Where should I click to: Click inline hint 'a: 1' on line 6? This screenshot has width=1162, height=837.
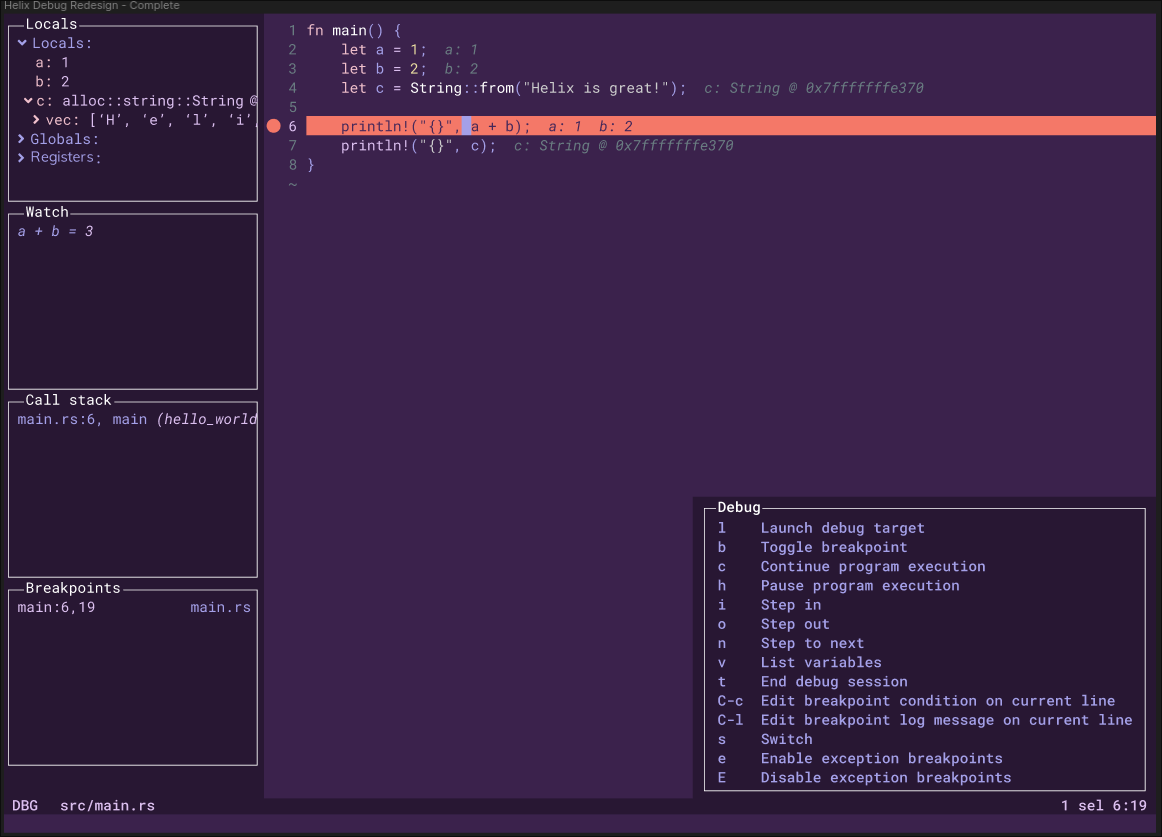pyautogui.click(x=565, y=126)
